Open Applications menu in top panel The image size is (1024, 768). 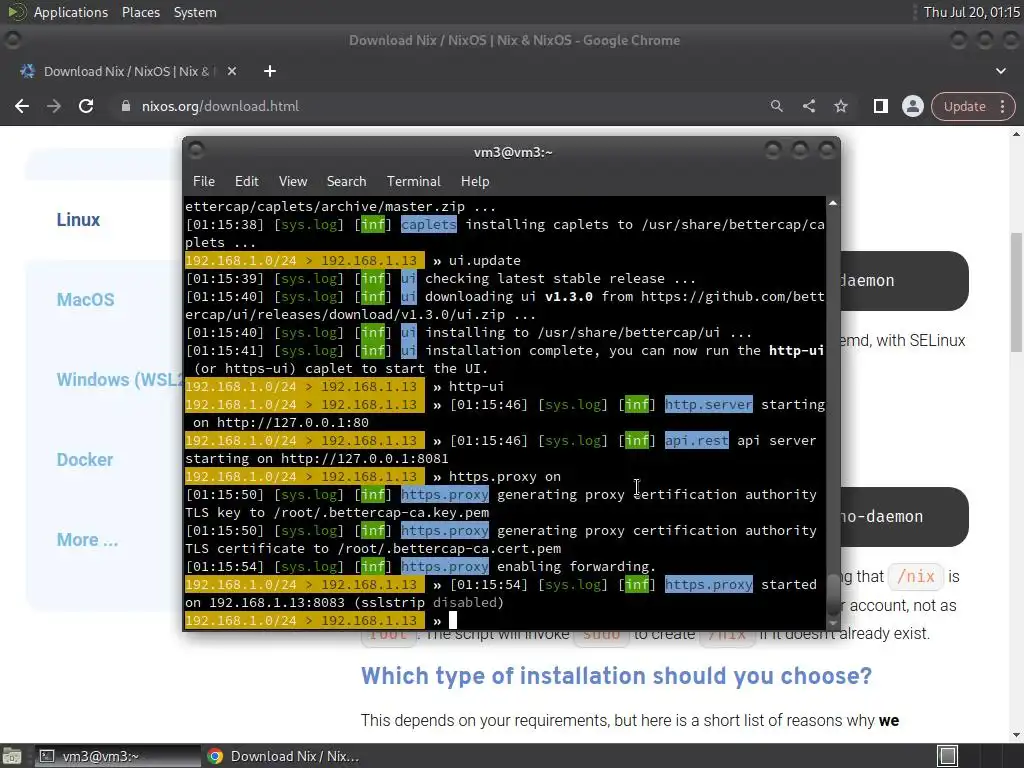71,12
